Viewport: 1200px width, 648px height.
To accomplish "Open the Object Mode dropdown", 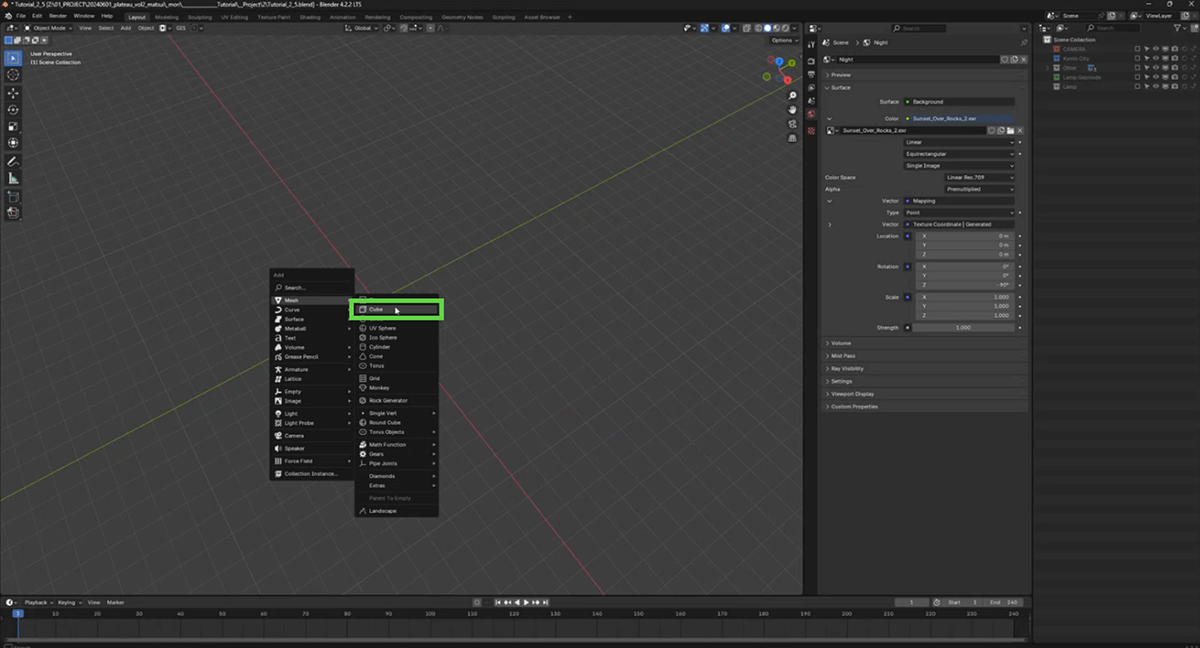I will (50, 28).
